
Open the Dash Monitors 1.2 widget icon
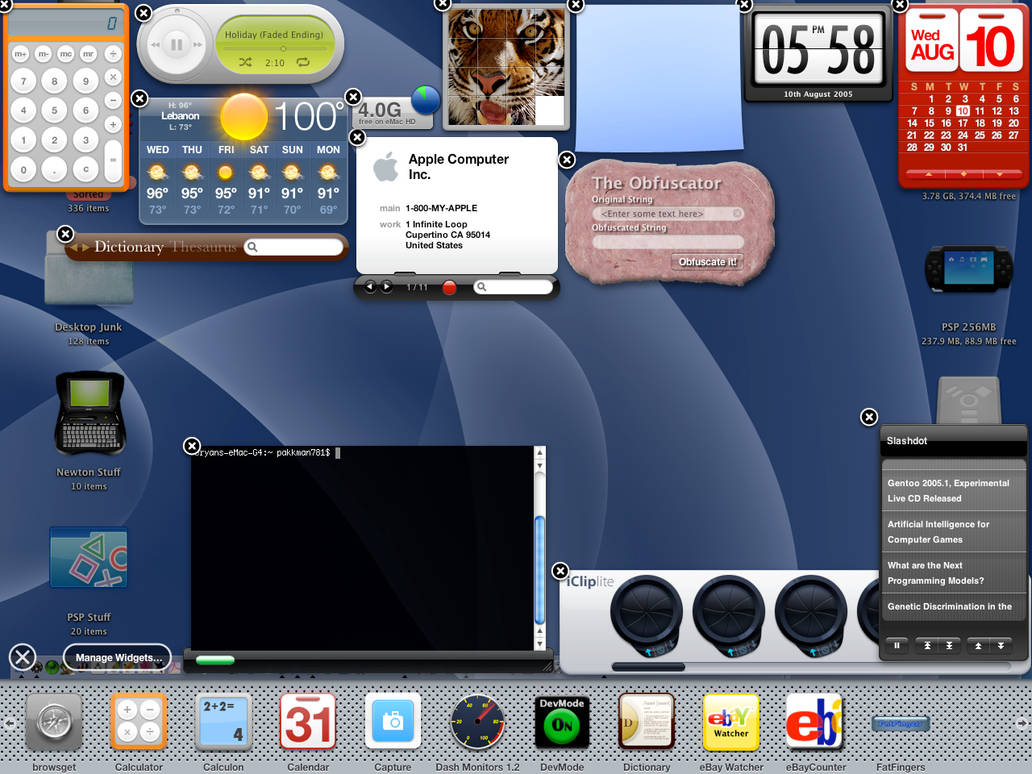(477, 722)
